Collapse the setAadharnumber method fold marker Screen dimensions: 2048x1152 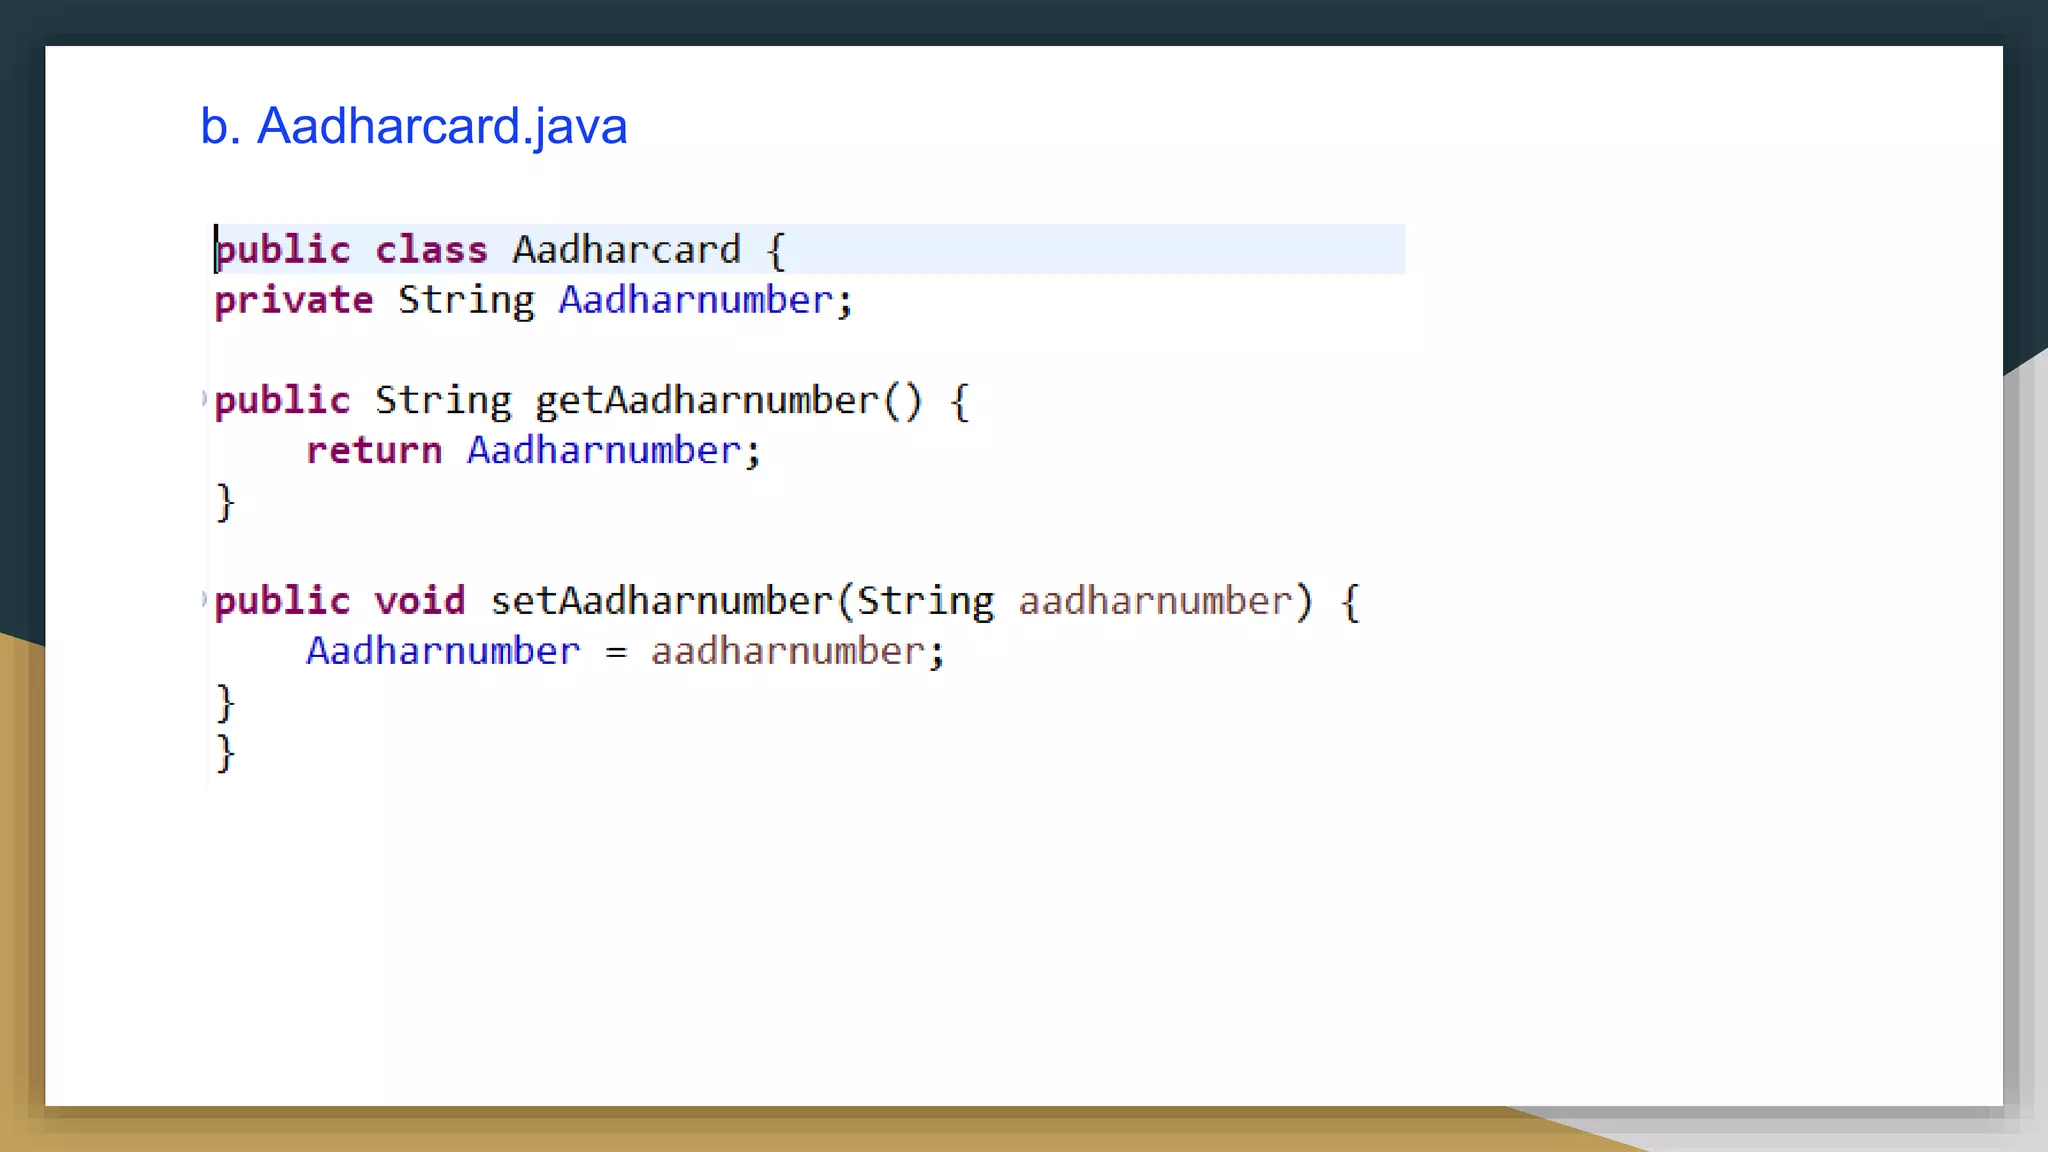pos(204,599)
